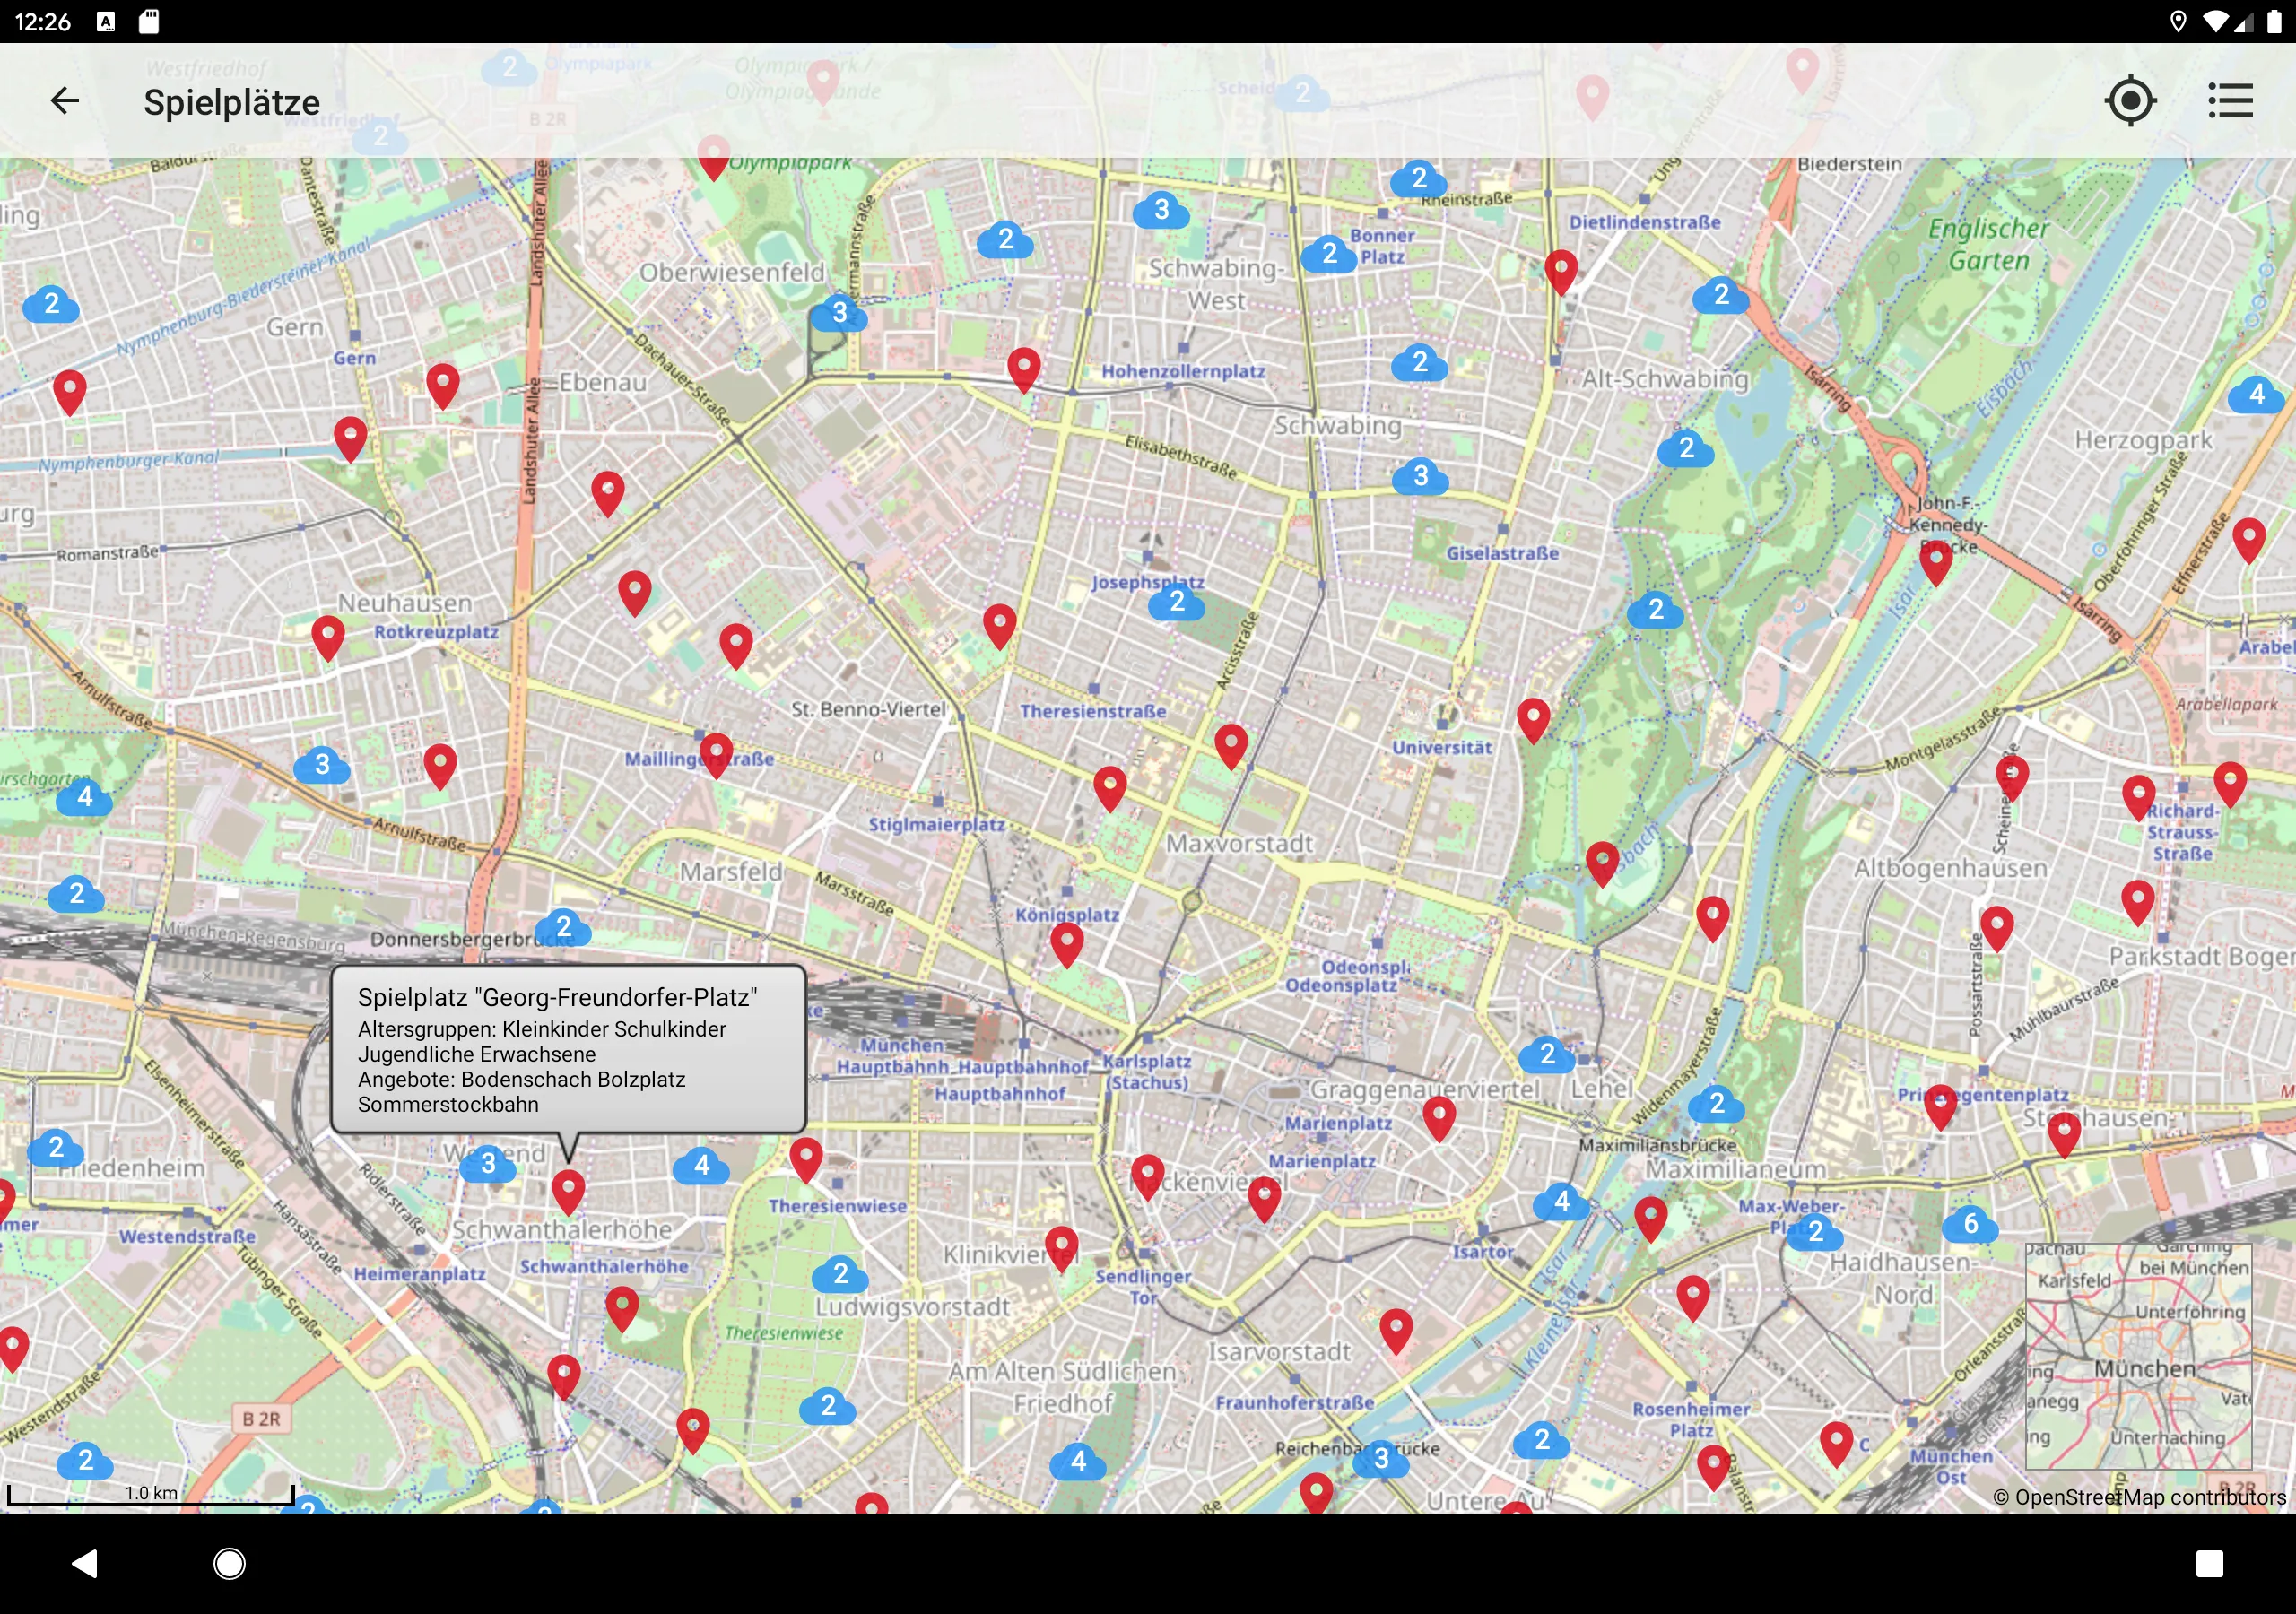
Task: Tap the Georg-Freundorfer-Platz info bubble
Action: point(568,1049)
